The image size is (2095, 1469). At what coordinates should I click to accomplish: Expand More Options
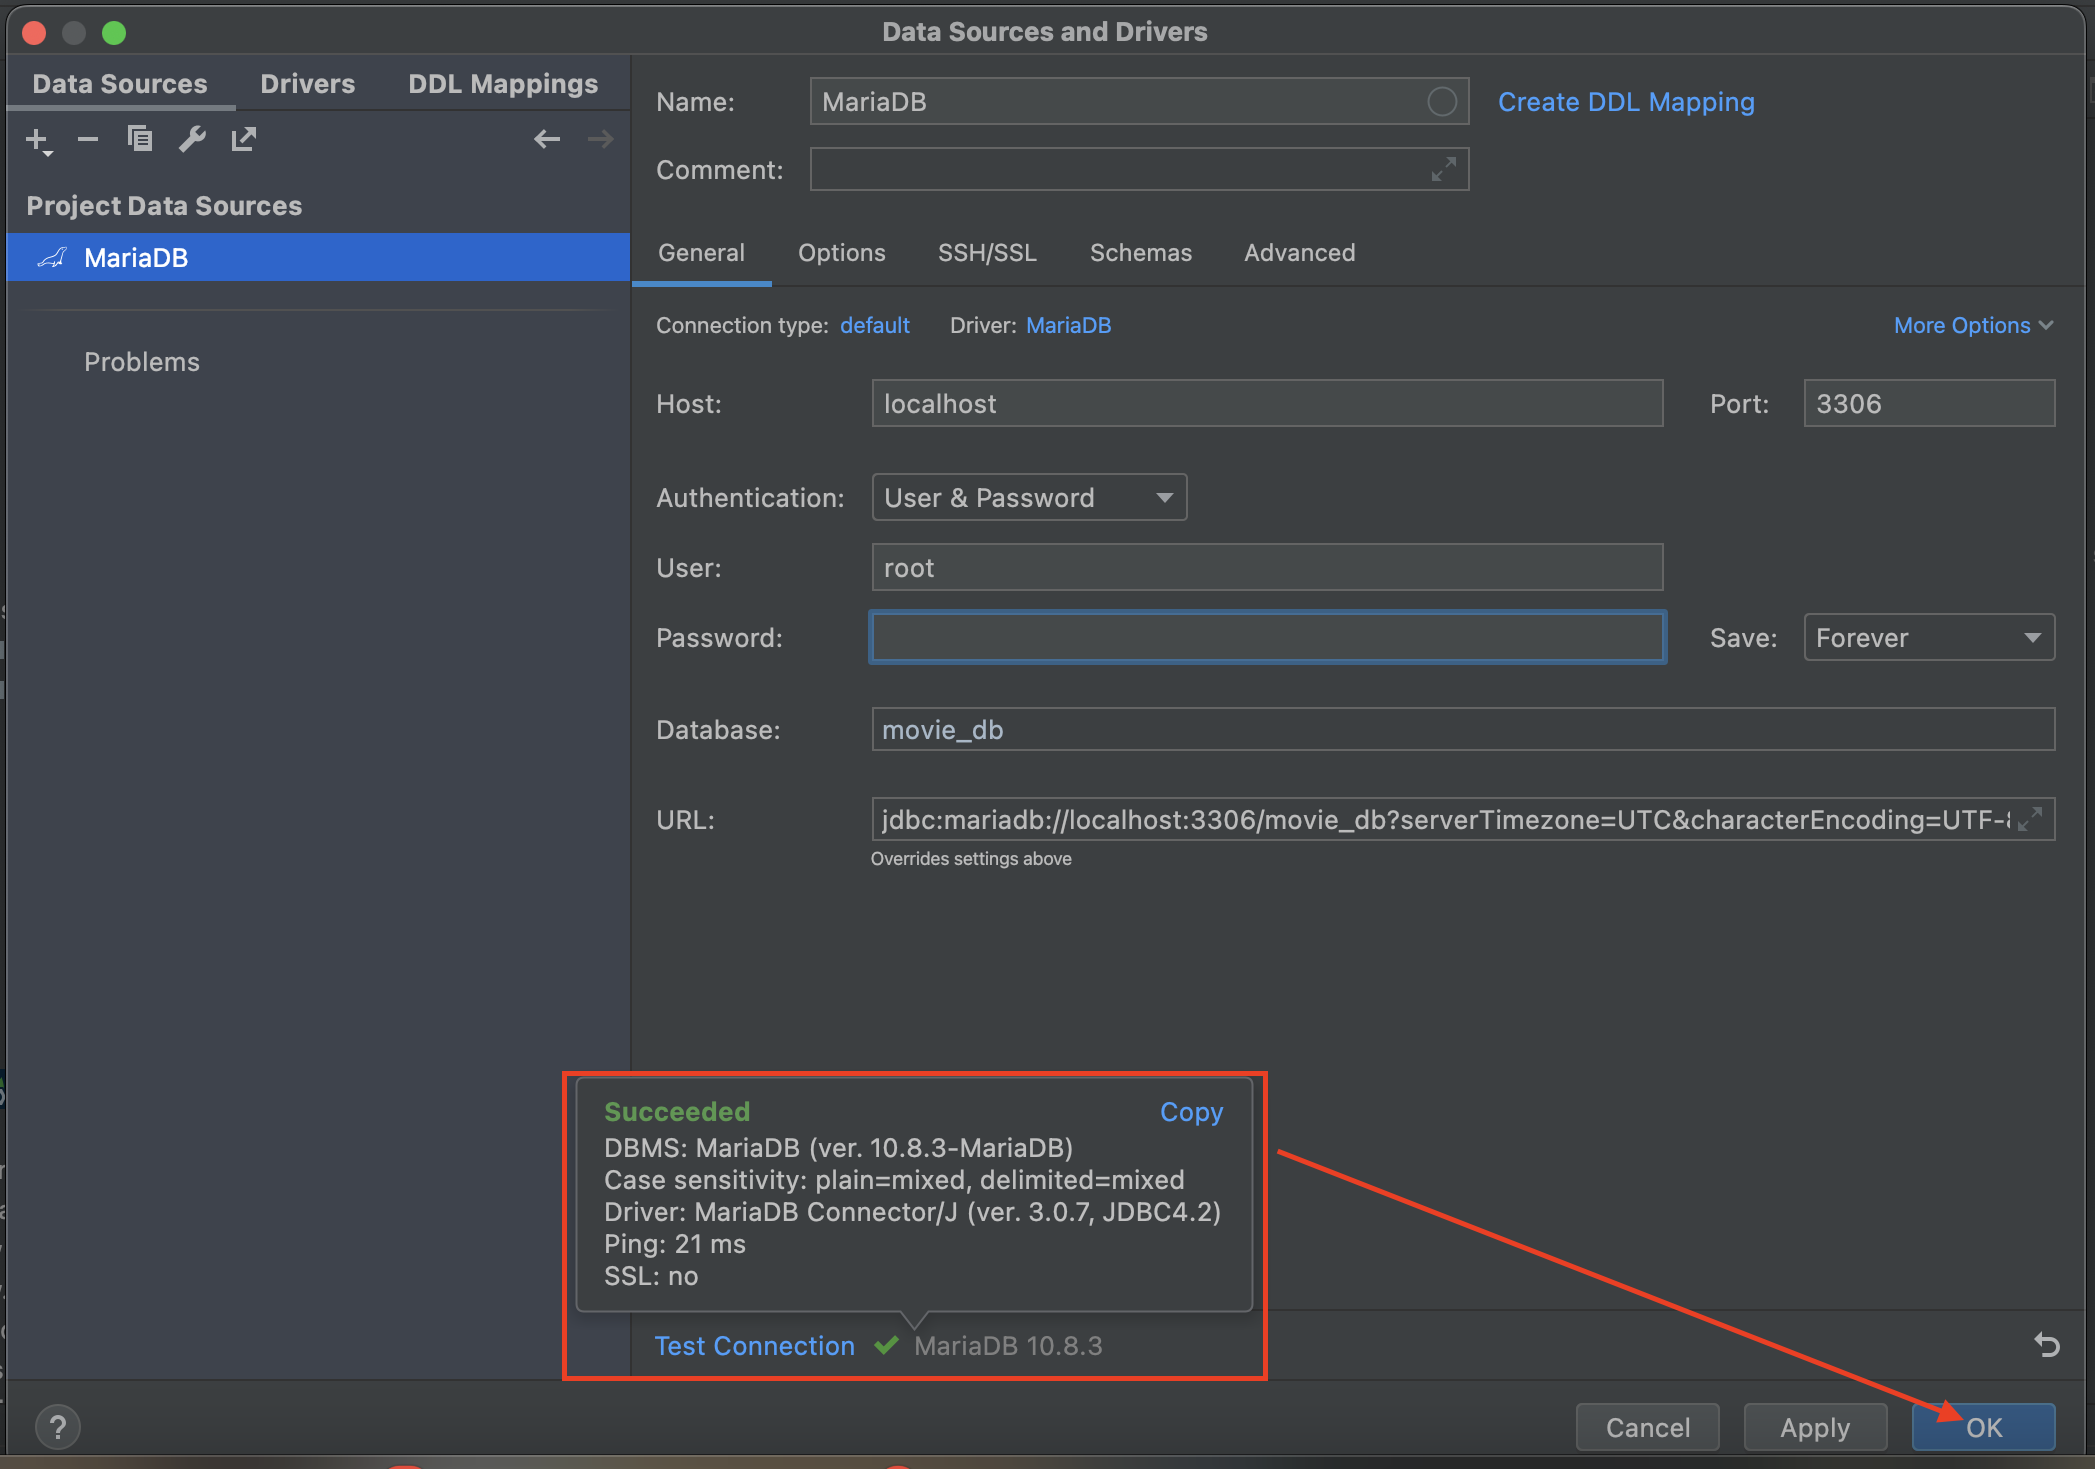click(1971, 325)
